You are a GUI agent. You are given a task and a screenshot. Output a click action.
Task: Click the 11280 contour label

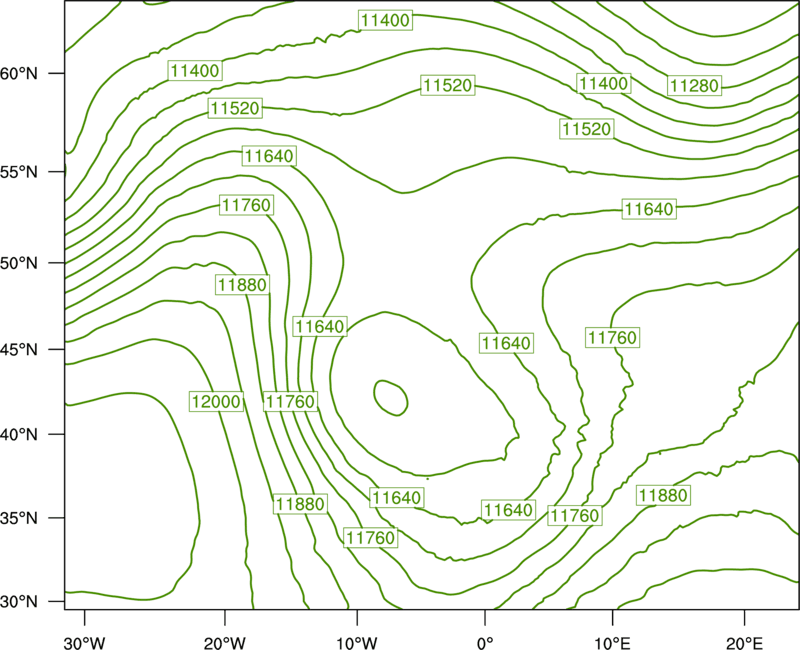click(x=694, y=86)
